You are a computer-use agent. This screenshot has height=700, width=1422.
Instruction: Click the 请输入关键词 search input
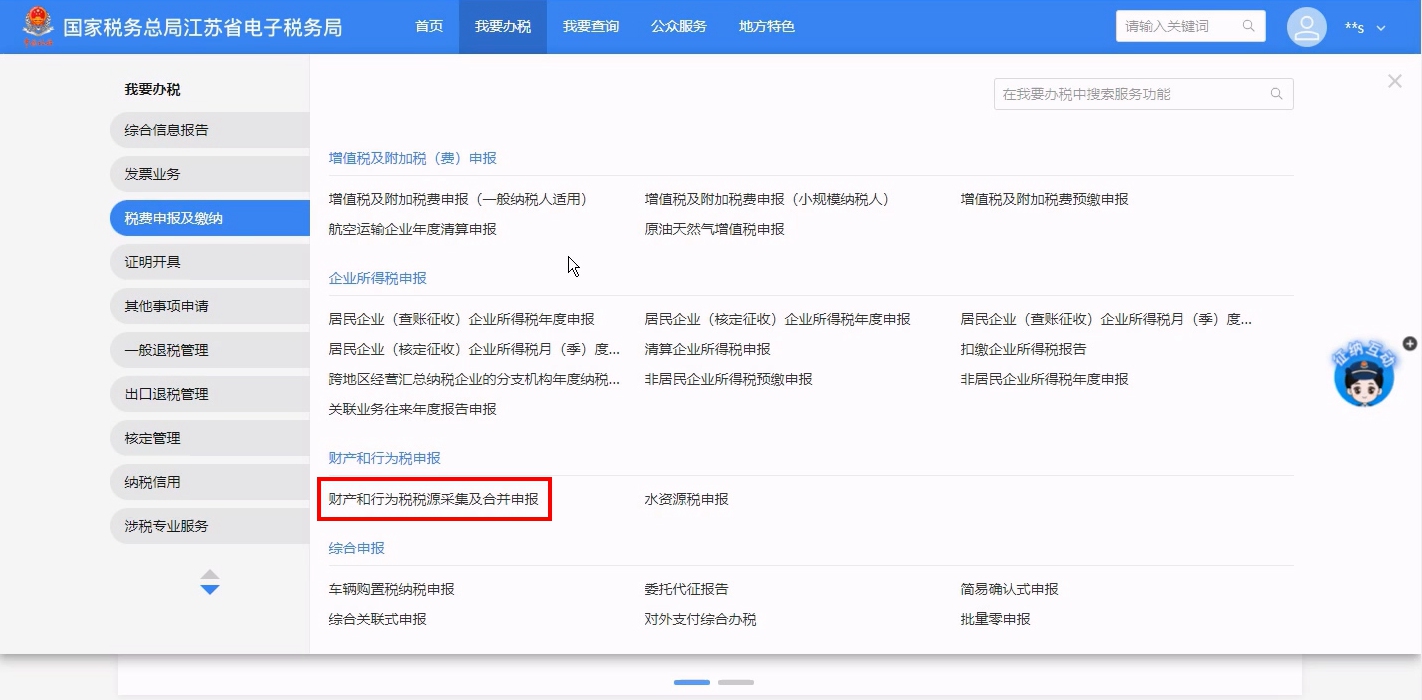1178,27
